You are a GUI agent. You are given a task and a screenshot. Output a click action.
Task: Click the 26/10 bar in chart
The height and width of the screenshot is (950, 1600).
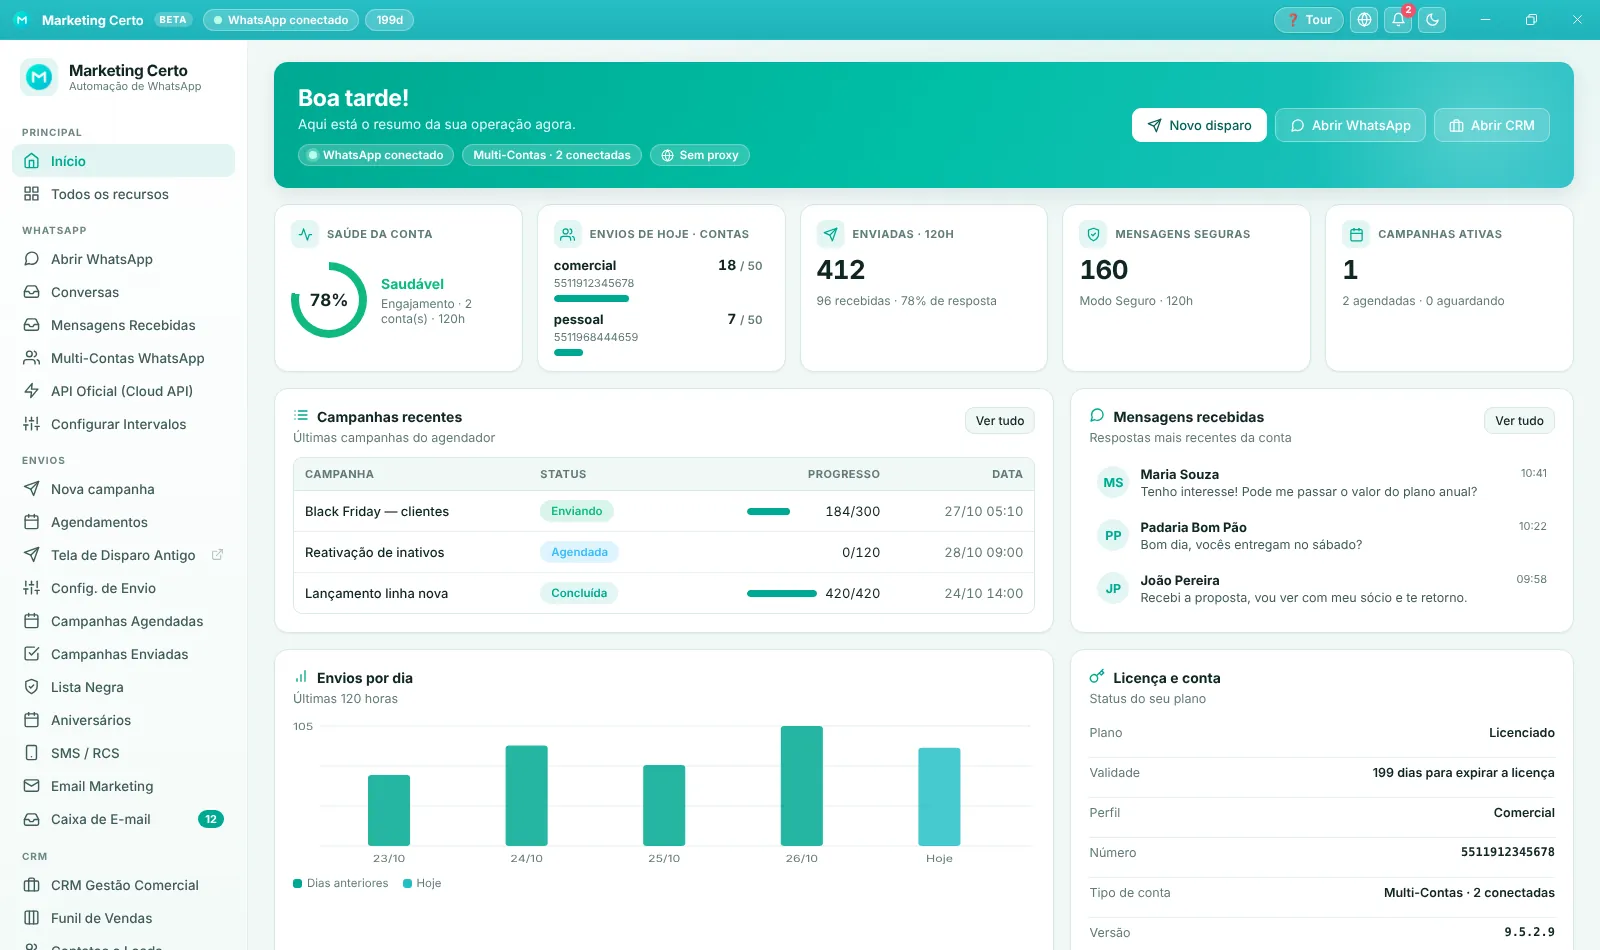coord(802,786)
